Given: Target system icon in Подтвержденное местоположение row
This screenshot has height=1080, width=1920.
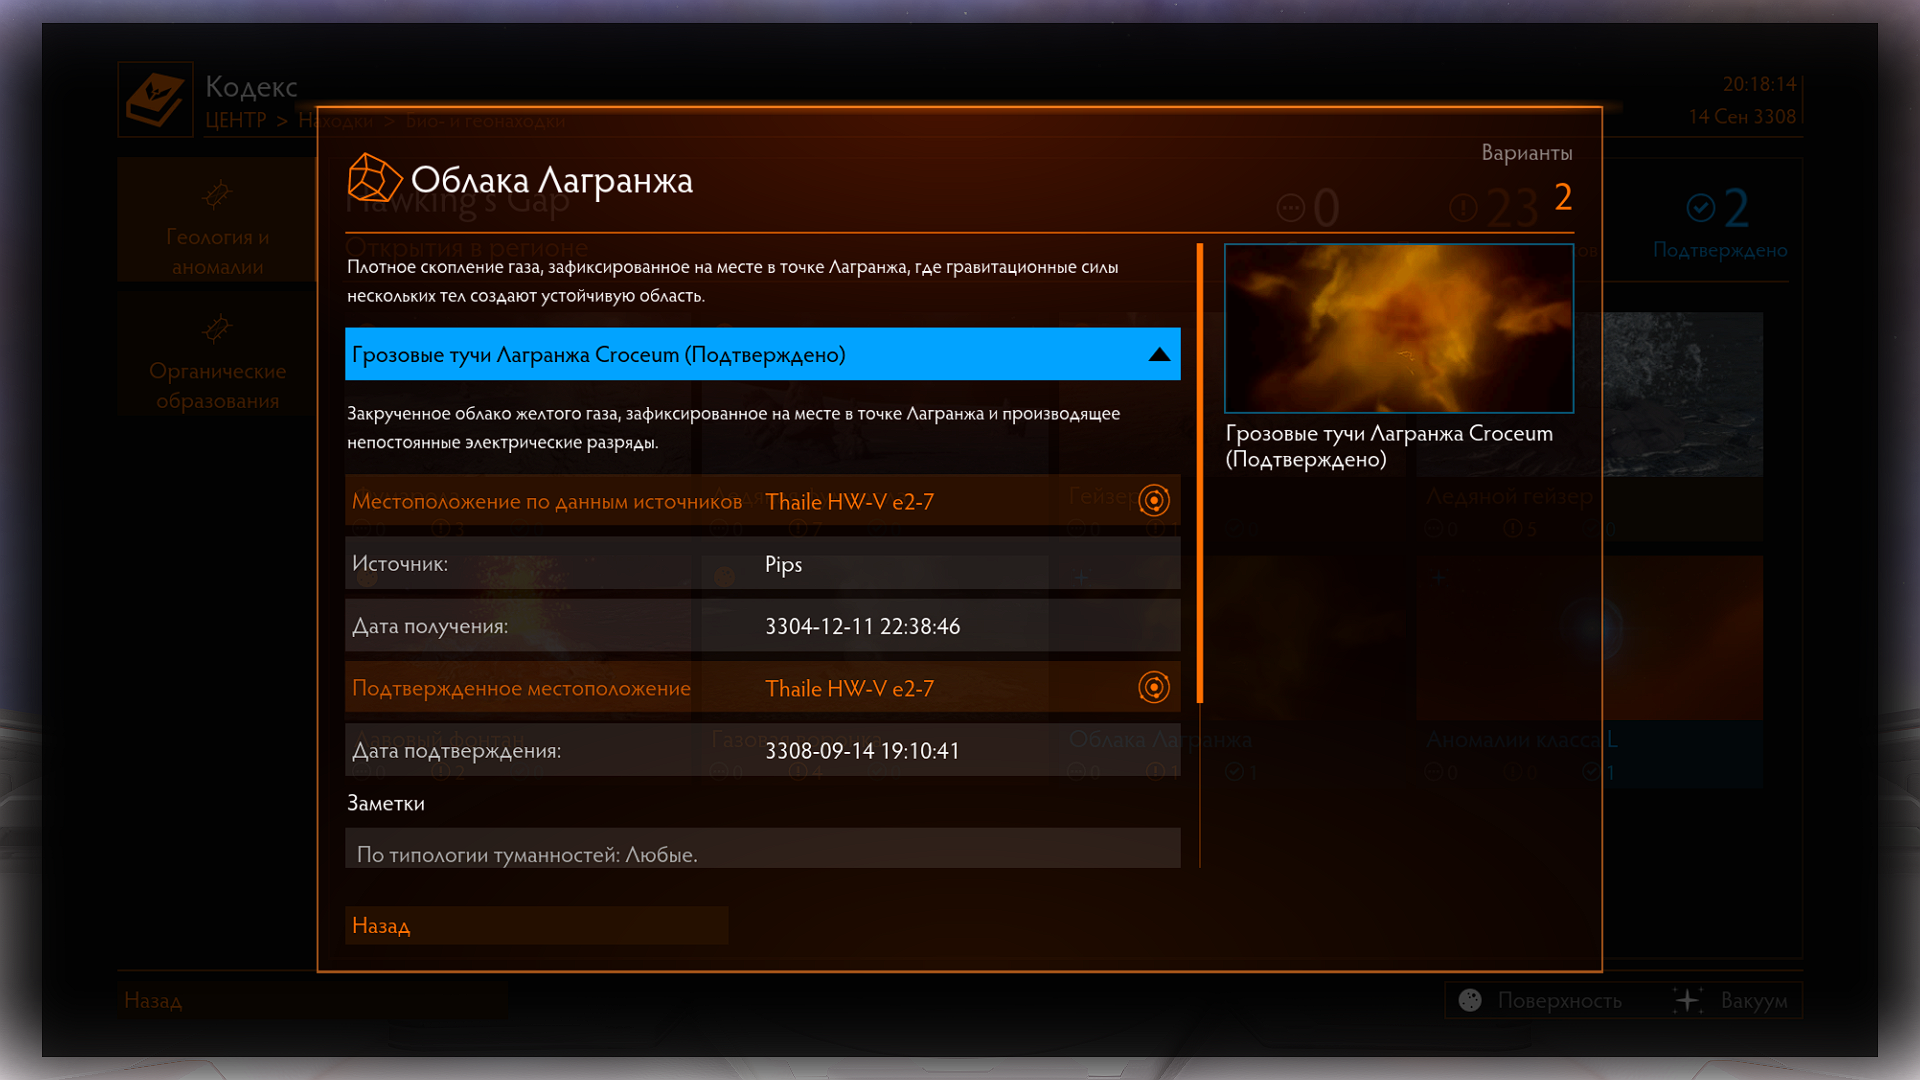Looking at the screenshot, I should click(x=1154, y=687).
